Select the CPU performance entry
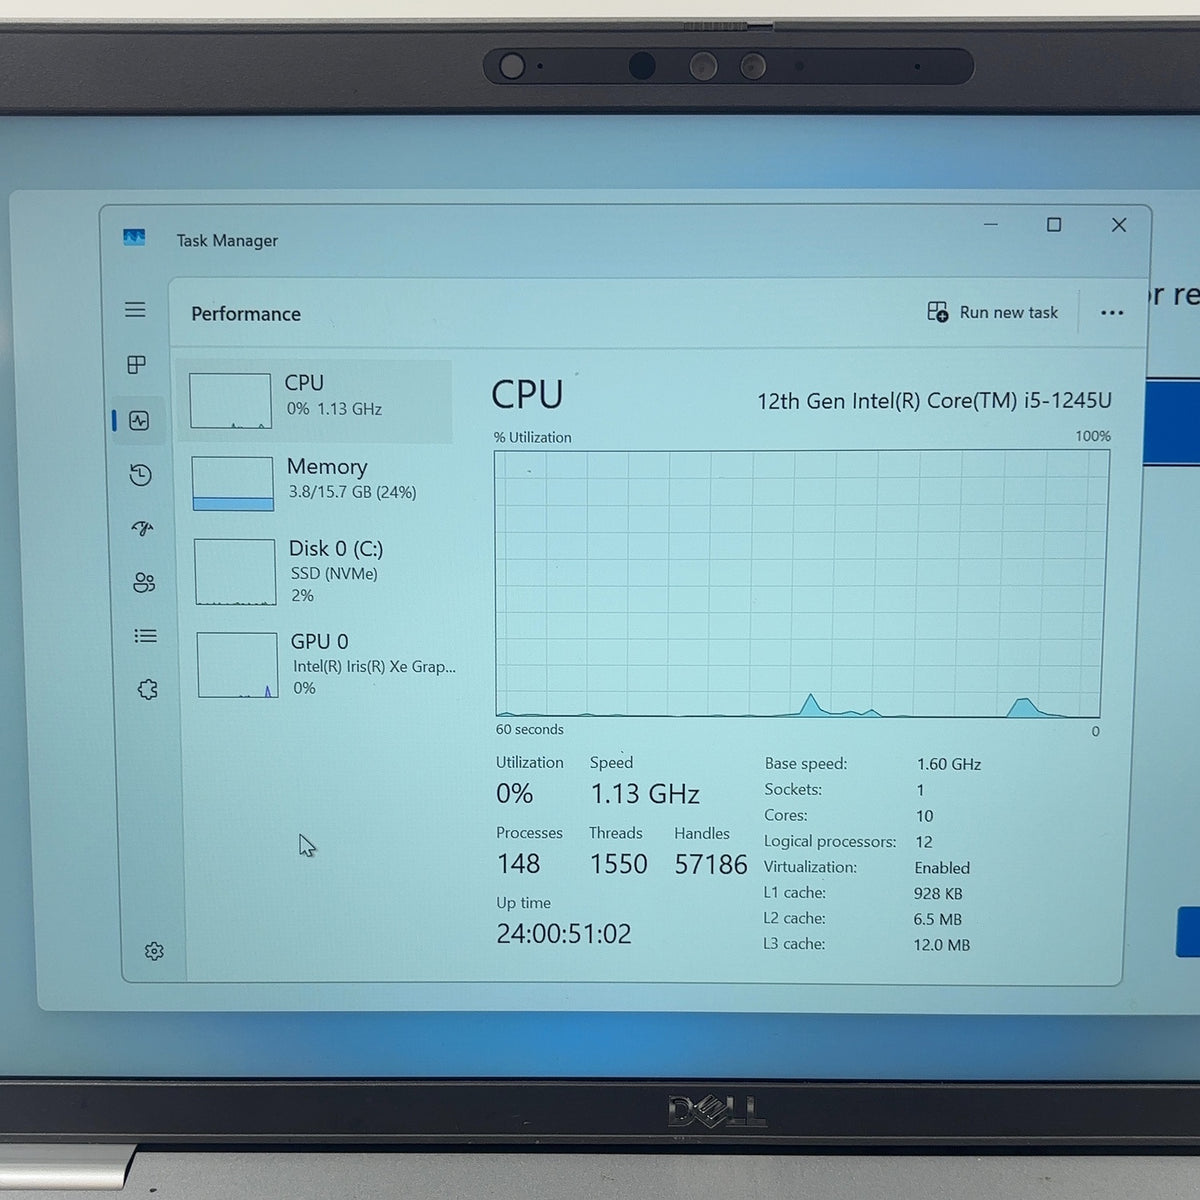Image resolution: width=1200 pixels, height=1200 pixels. tap(315, 401)
